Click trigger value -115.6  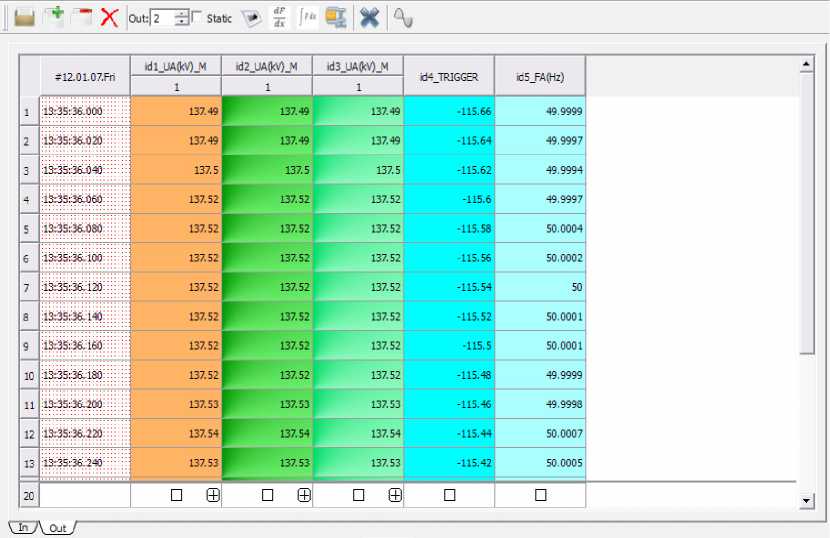449,199
